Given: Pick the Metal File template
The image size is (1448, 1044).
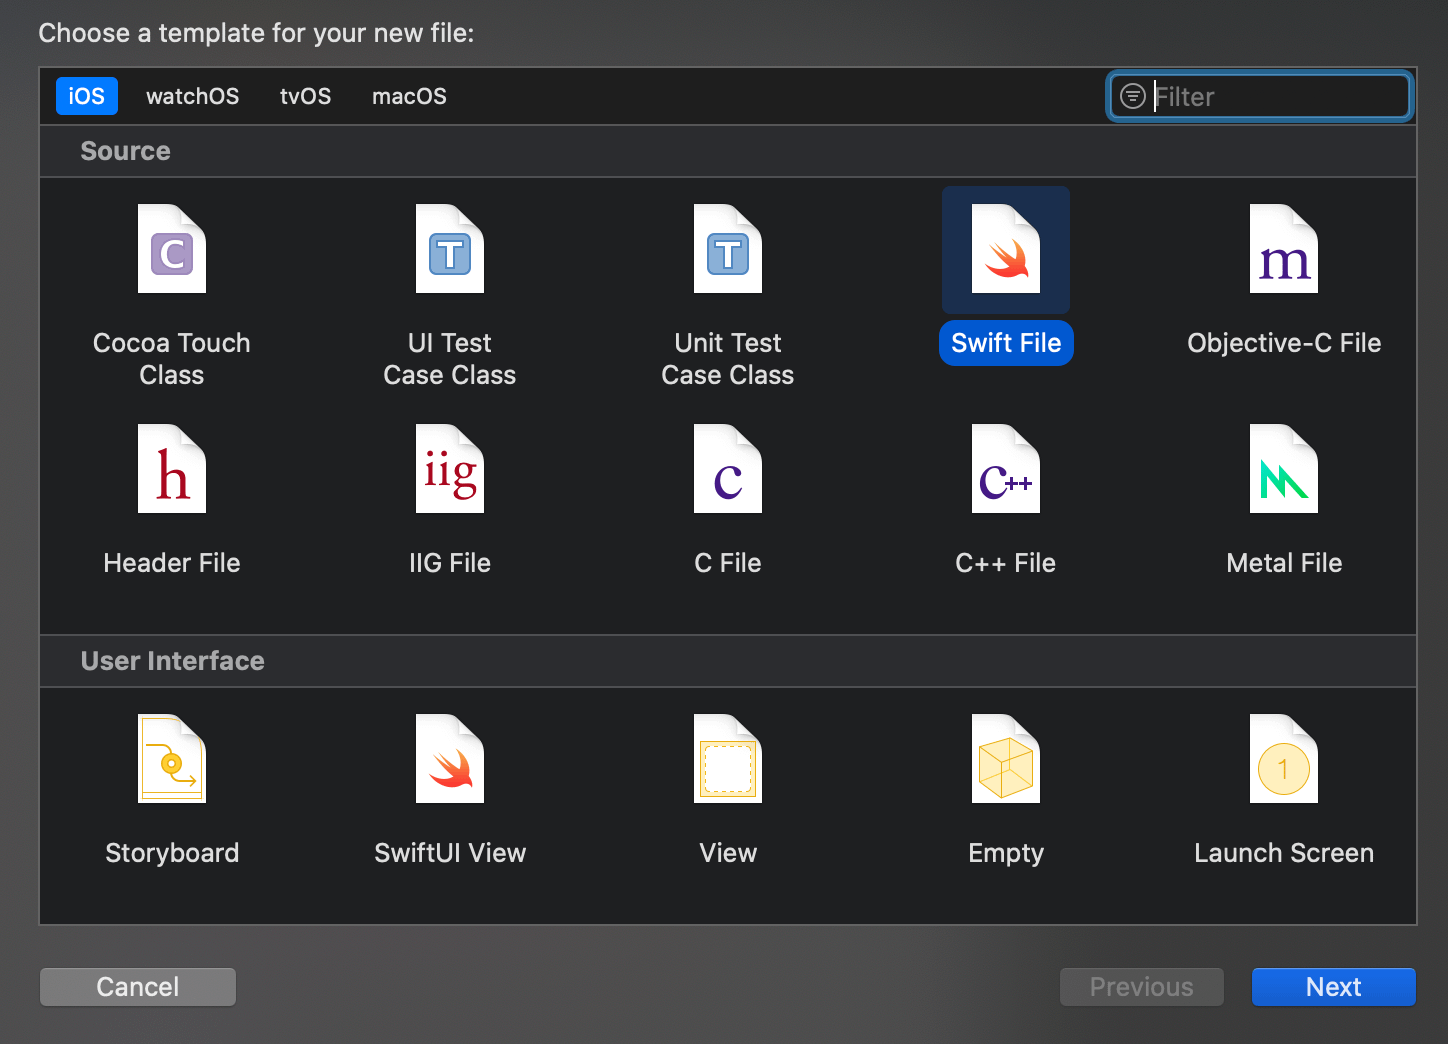Looking at the screenshot, I should point(1284,469).
